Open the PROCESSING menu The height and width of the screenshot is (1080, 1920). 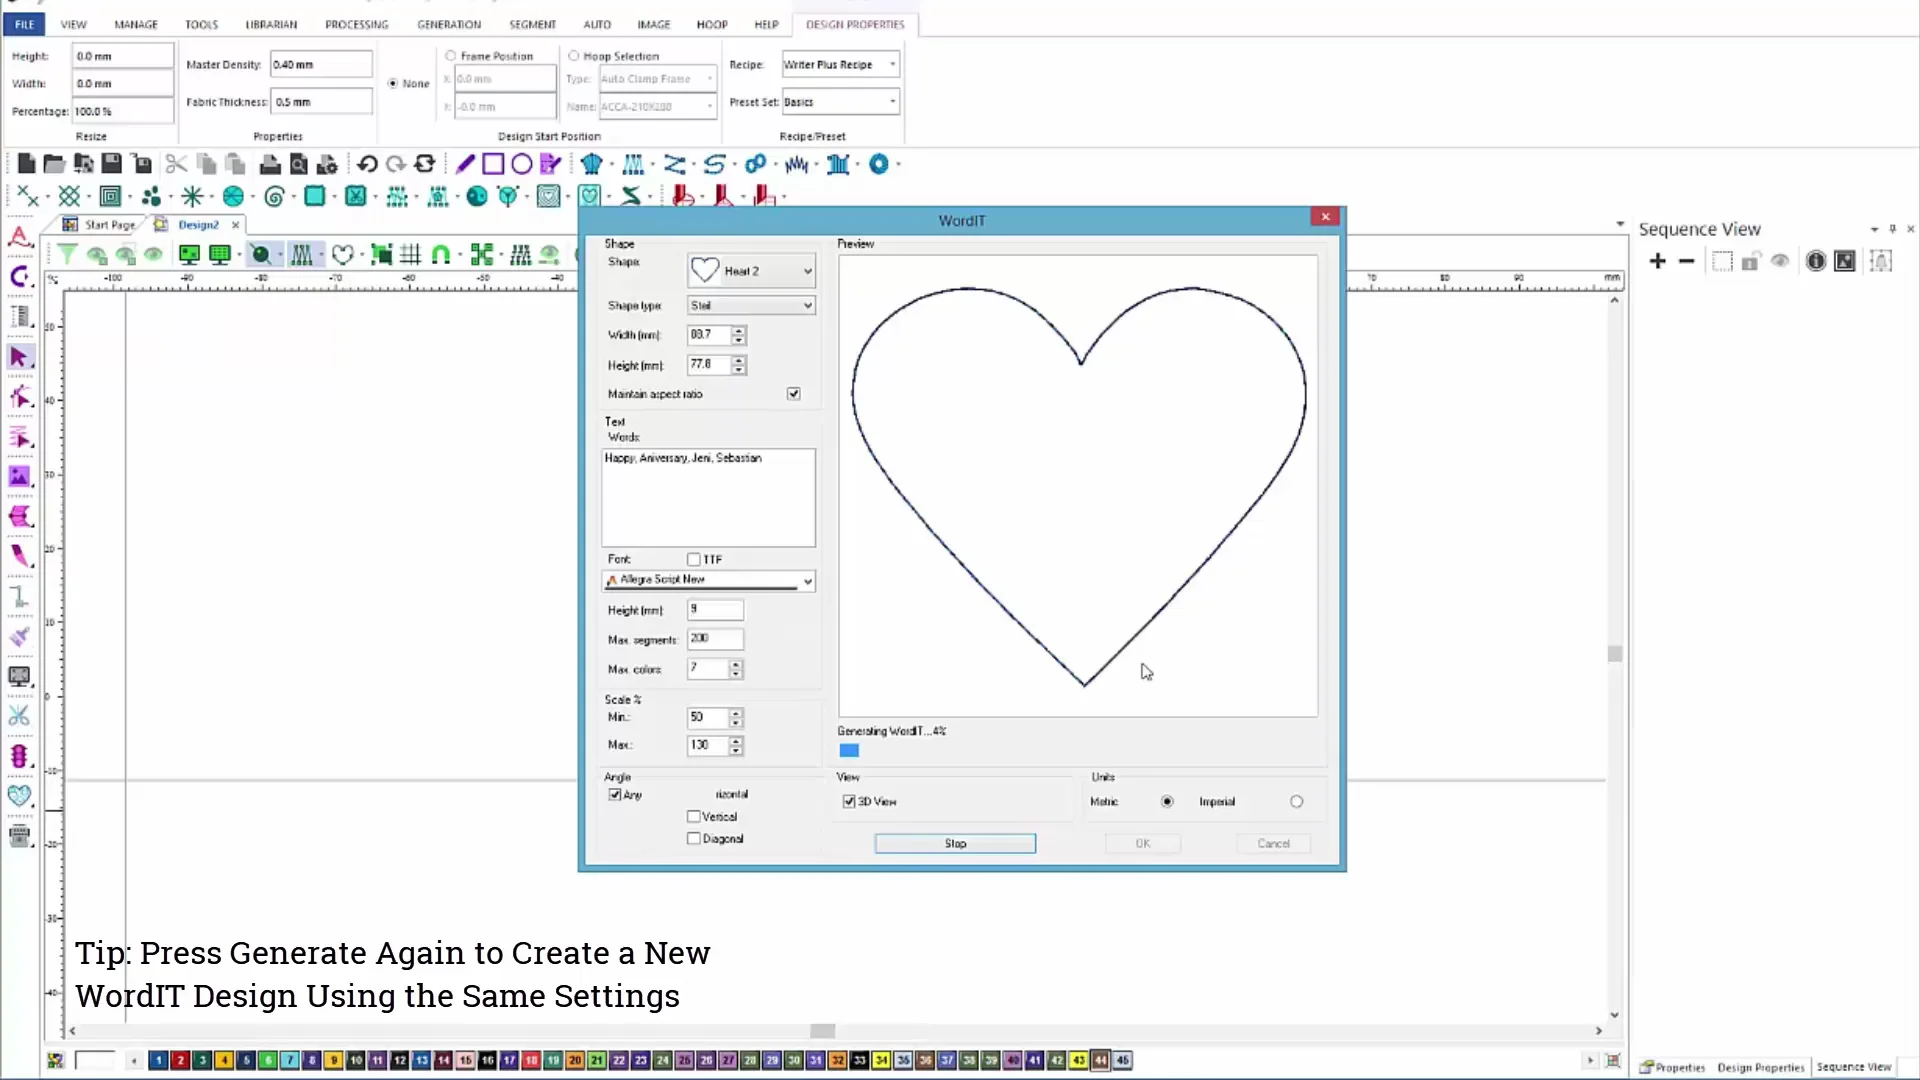(356, 24)
